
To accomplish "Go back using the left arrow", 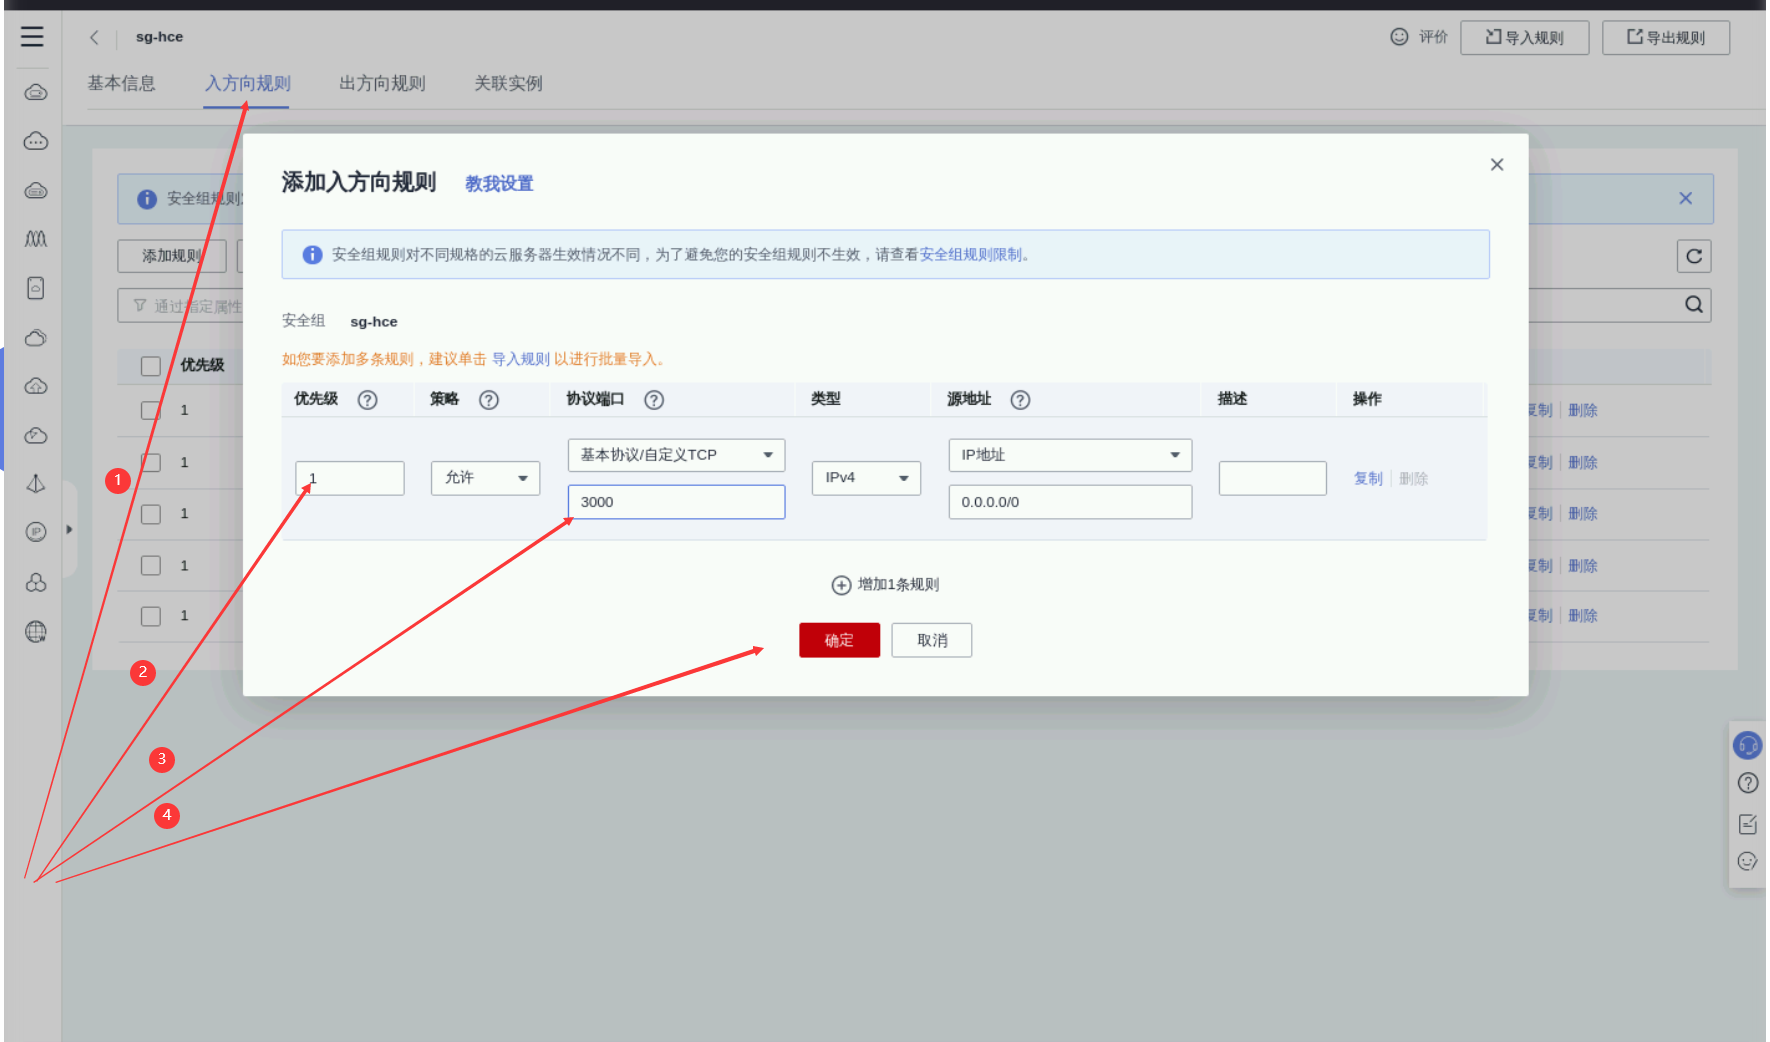I will click(94, 37).
